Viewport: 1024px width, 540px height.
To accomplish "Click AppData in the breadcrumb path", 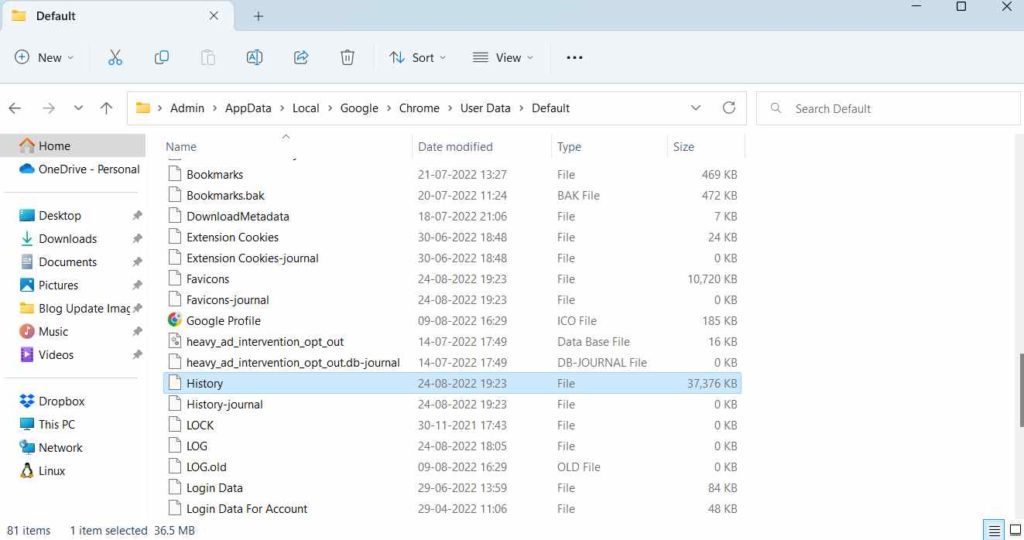I will point(248,108).
